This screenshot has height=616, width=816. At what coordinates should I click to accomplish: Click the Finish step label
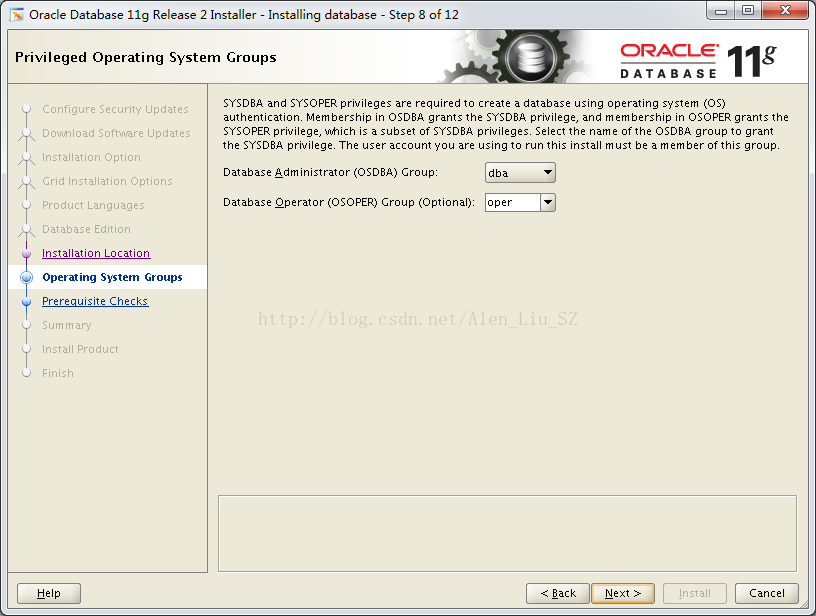[x=58, y=373]
